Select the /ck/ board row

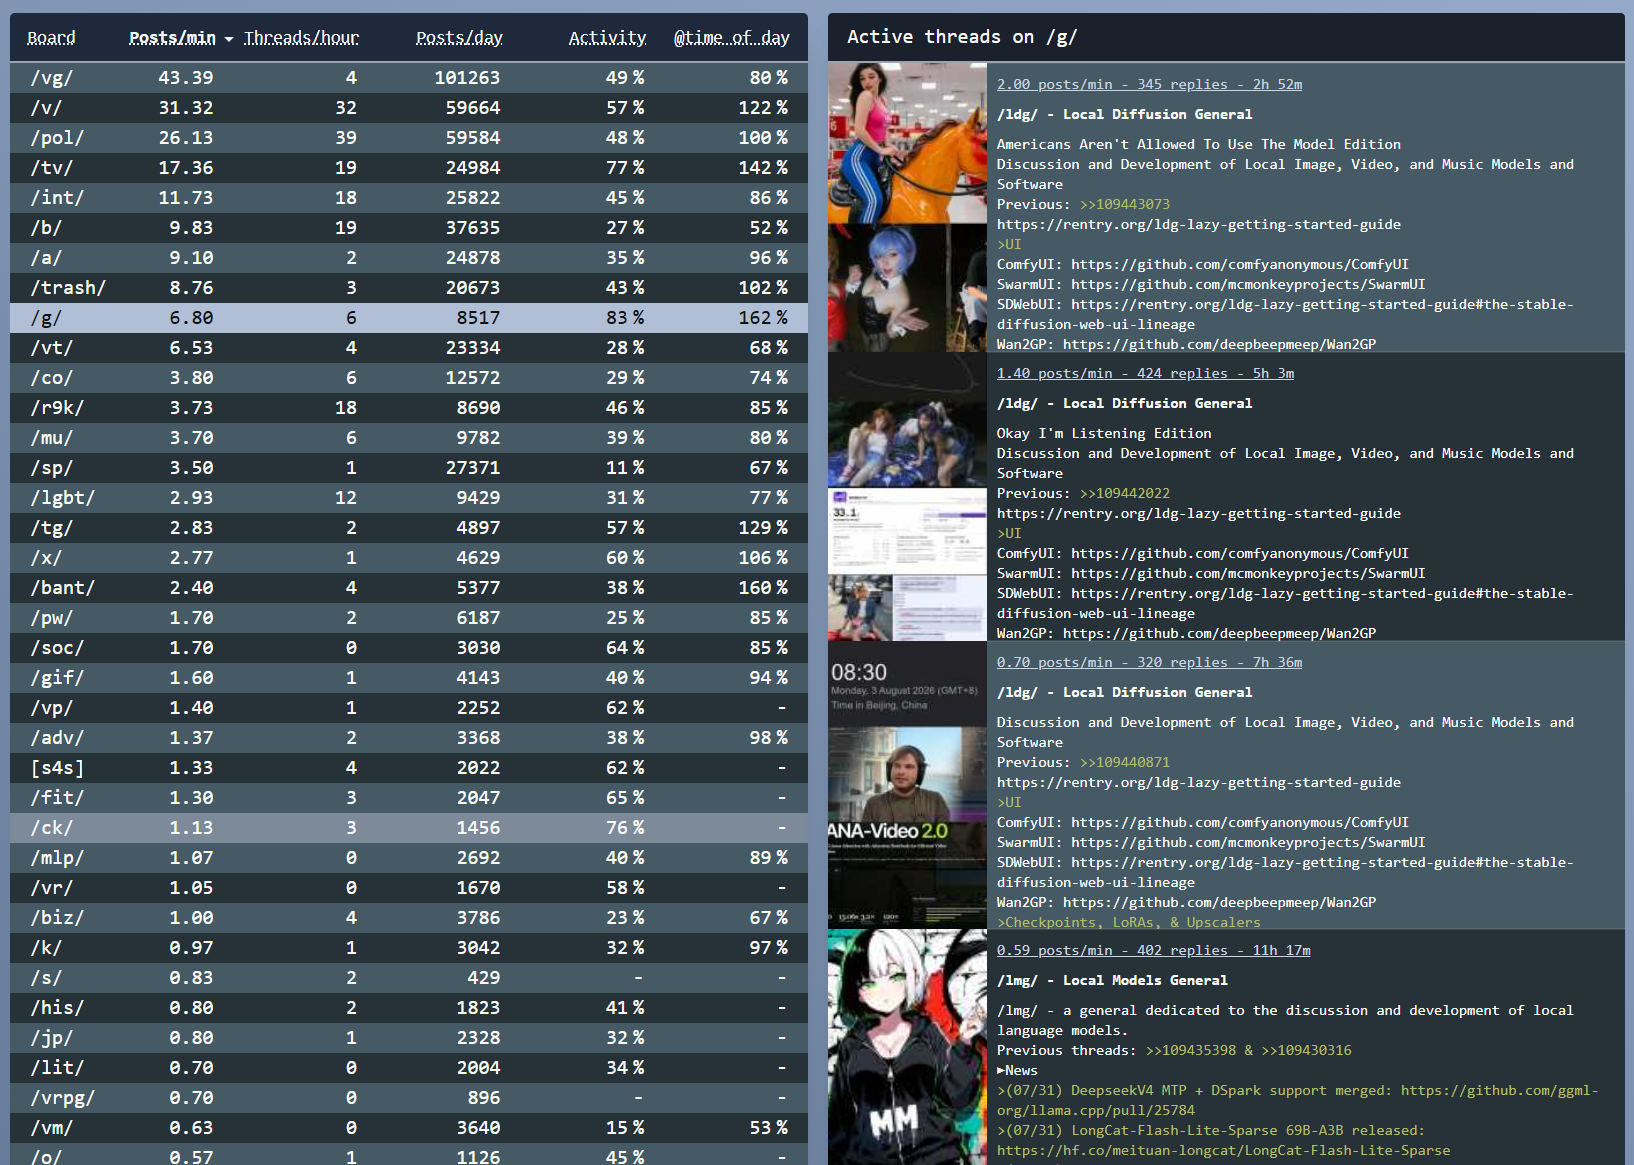(409, 828)
